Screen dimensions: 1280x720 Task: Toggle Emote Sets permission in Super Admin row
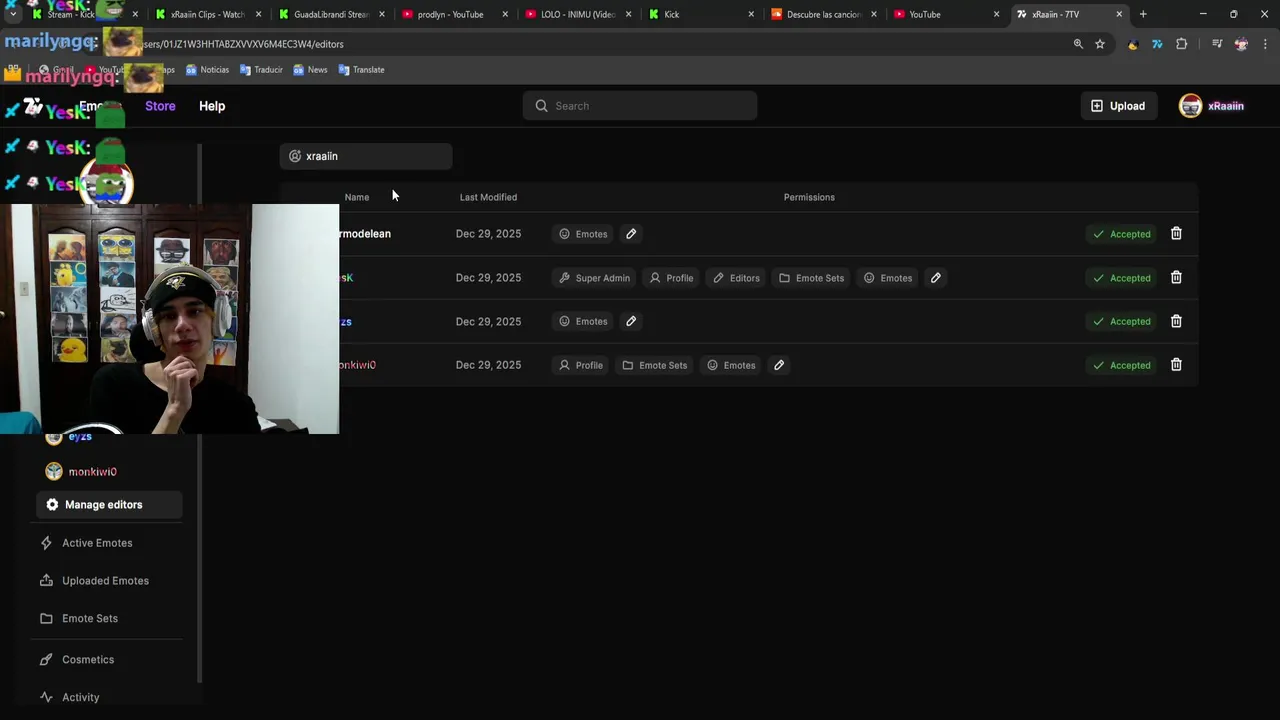tap(811, 278)
